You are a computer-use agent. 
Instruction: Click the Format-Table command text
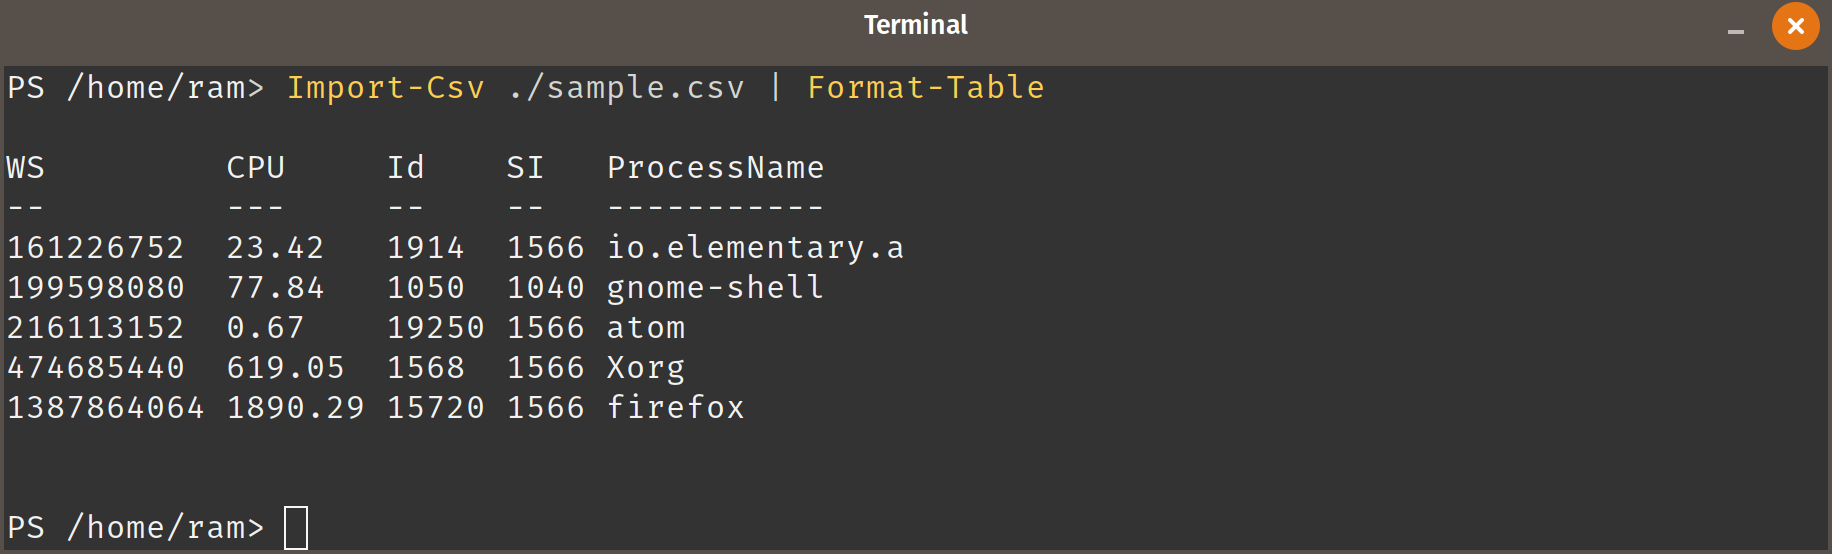coord(926,88)
